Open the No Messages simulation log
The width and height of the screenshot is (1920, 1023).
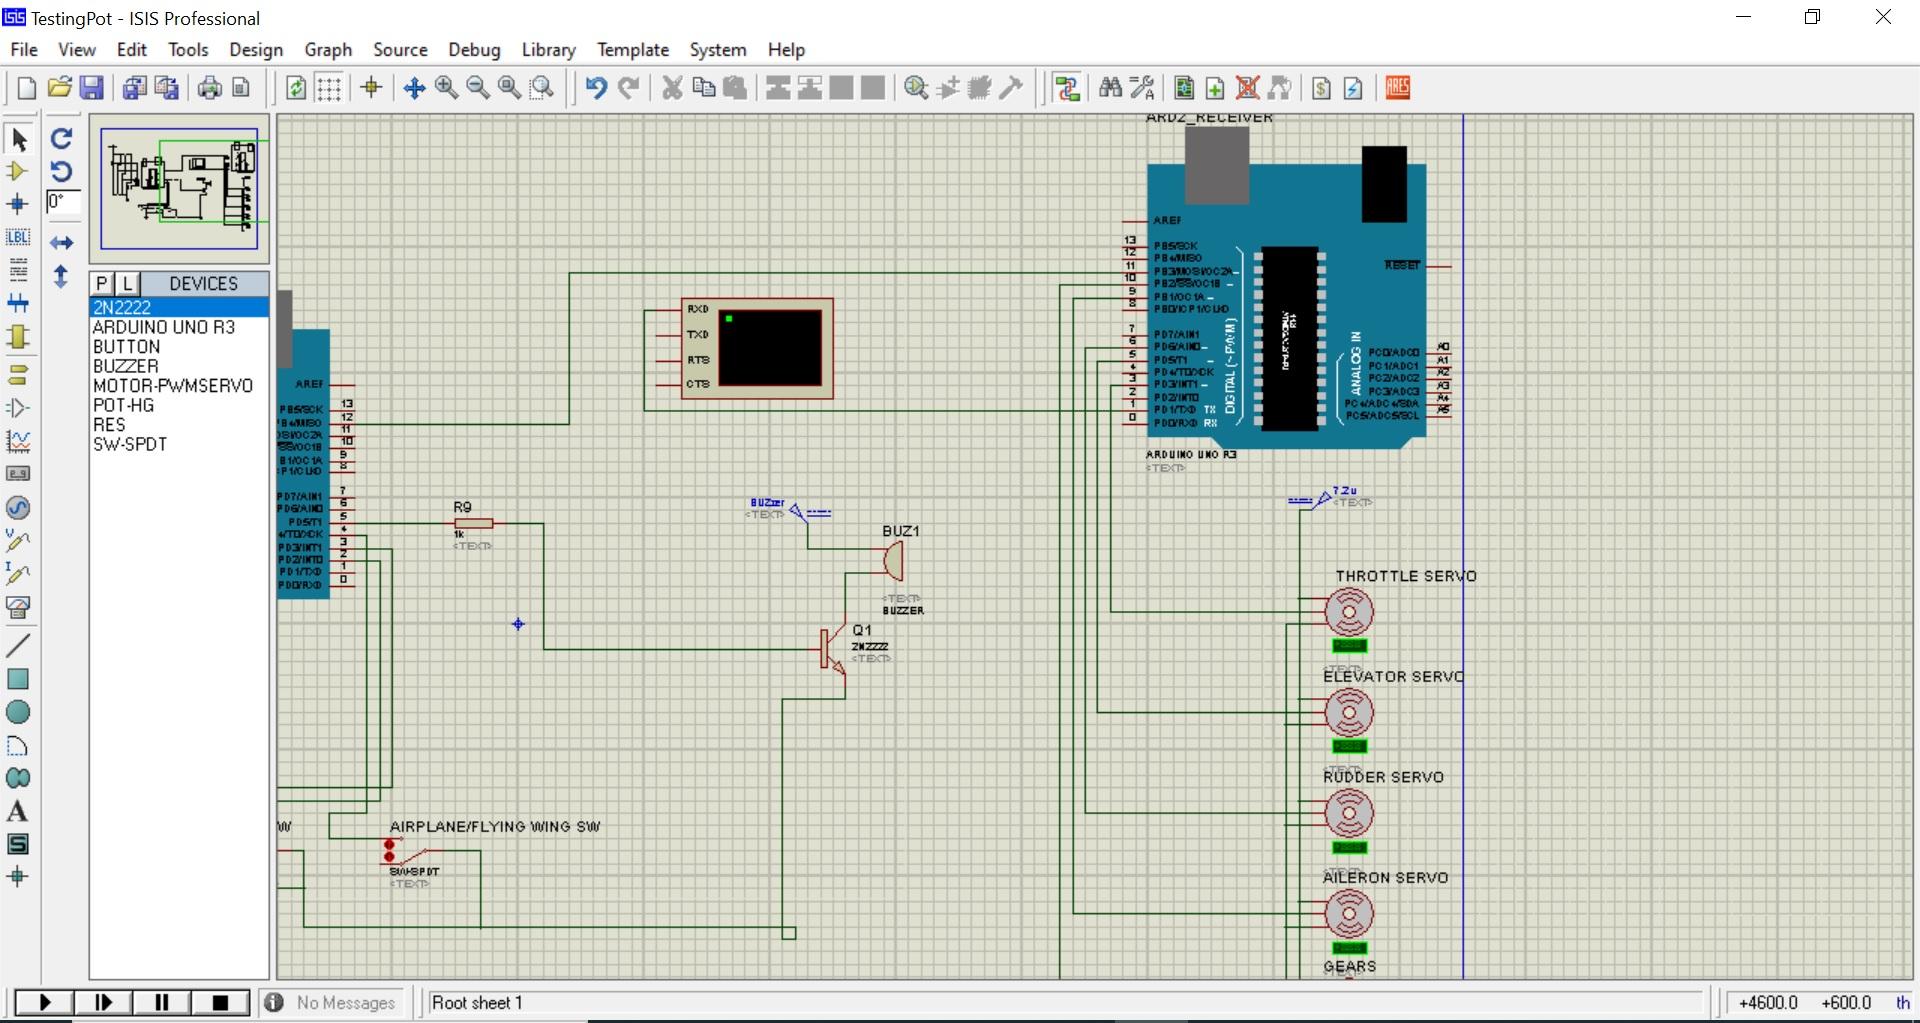coord(333,1002)
